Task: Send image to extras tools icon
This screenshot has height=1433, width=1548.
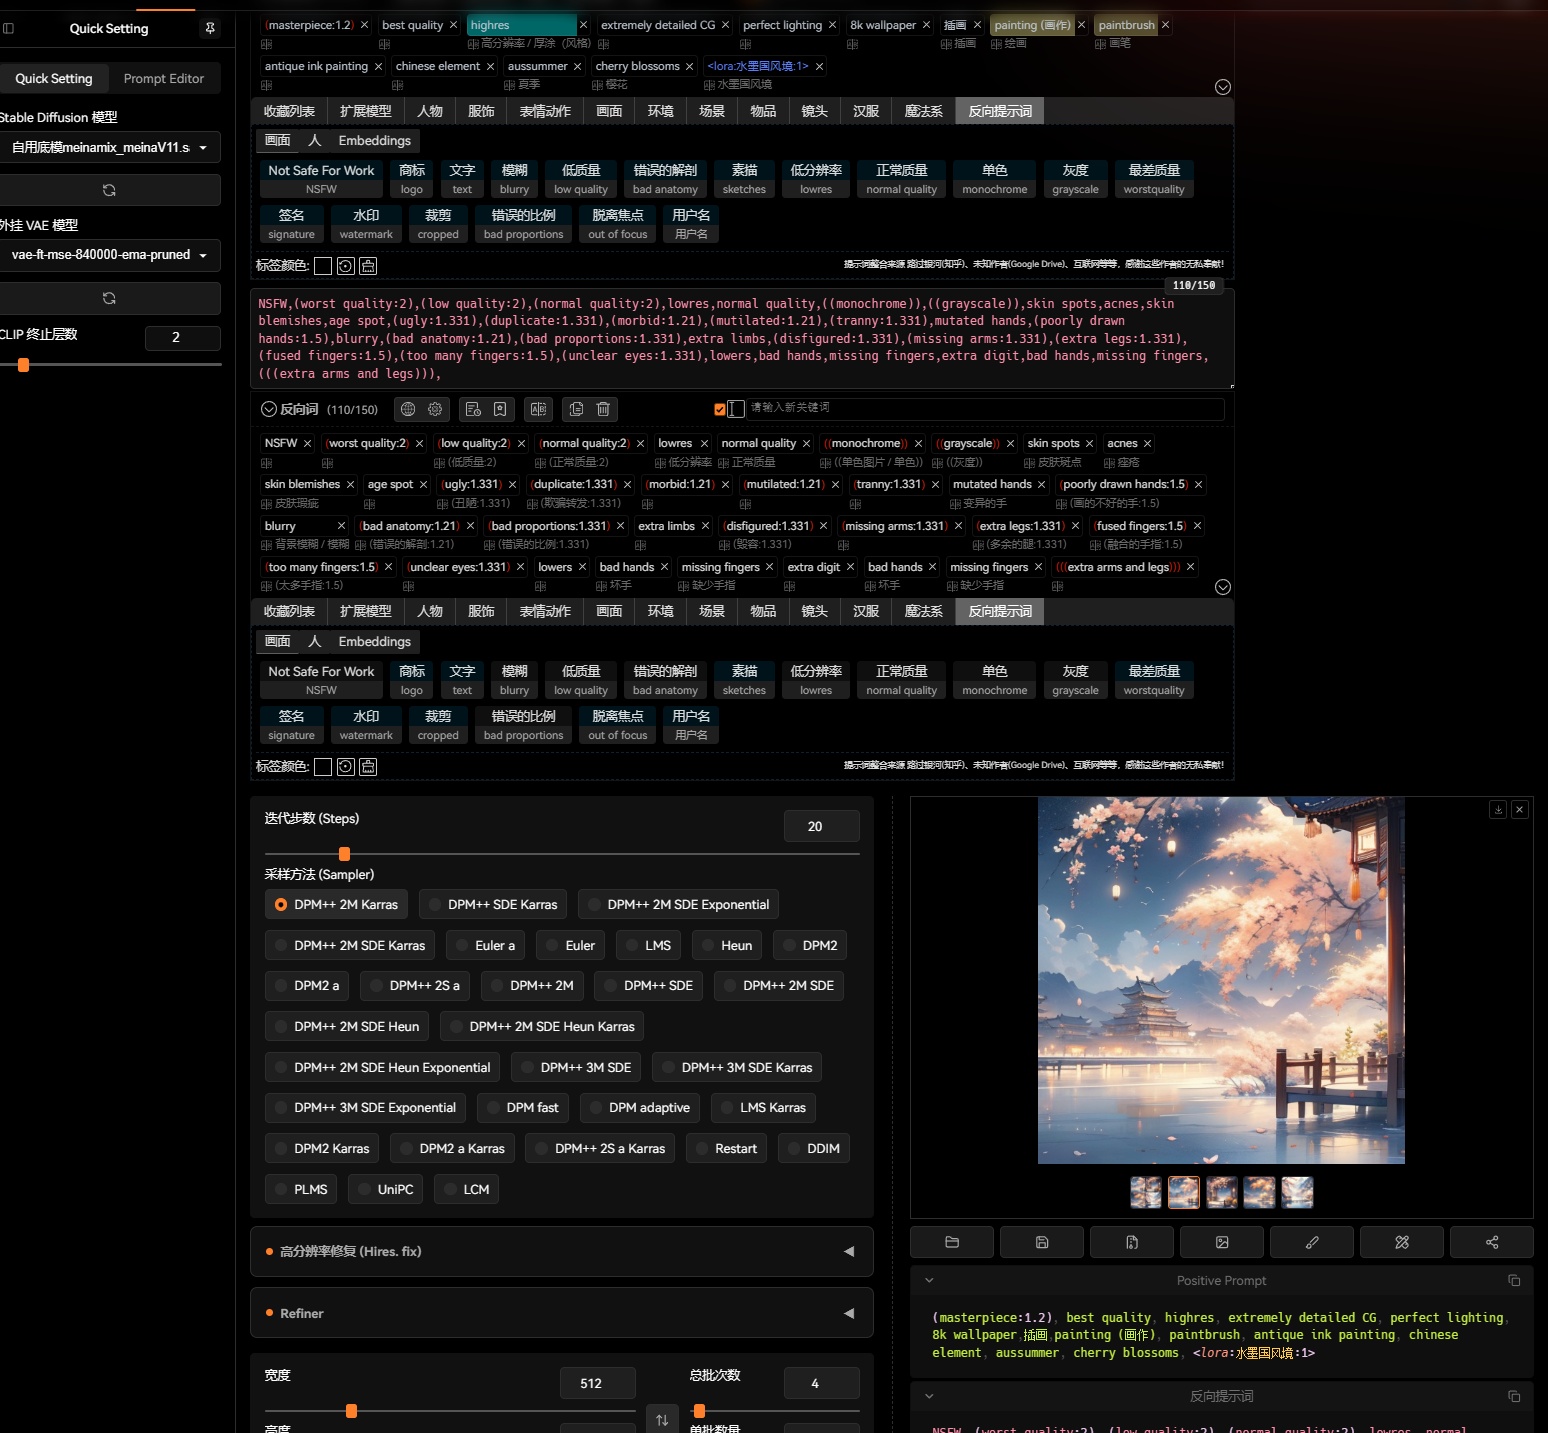Action: click(x=1402, y=1242)
